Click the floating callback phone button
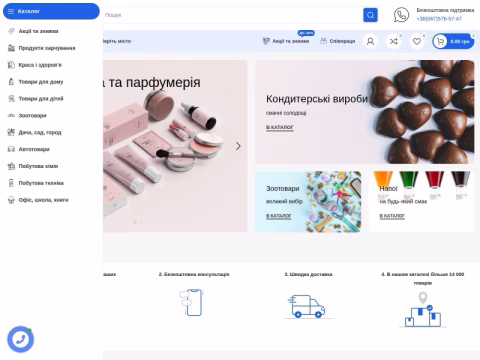This screenshot has width=480, height=360. [x=21, y=339]
